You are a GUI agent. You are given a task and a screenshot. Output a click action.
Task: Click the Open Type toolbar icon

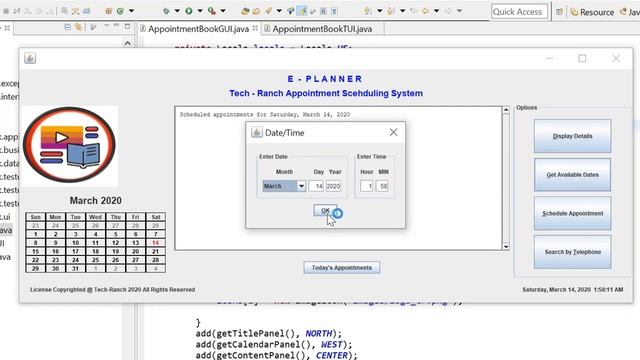pos(245,11)
